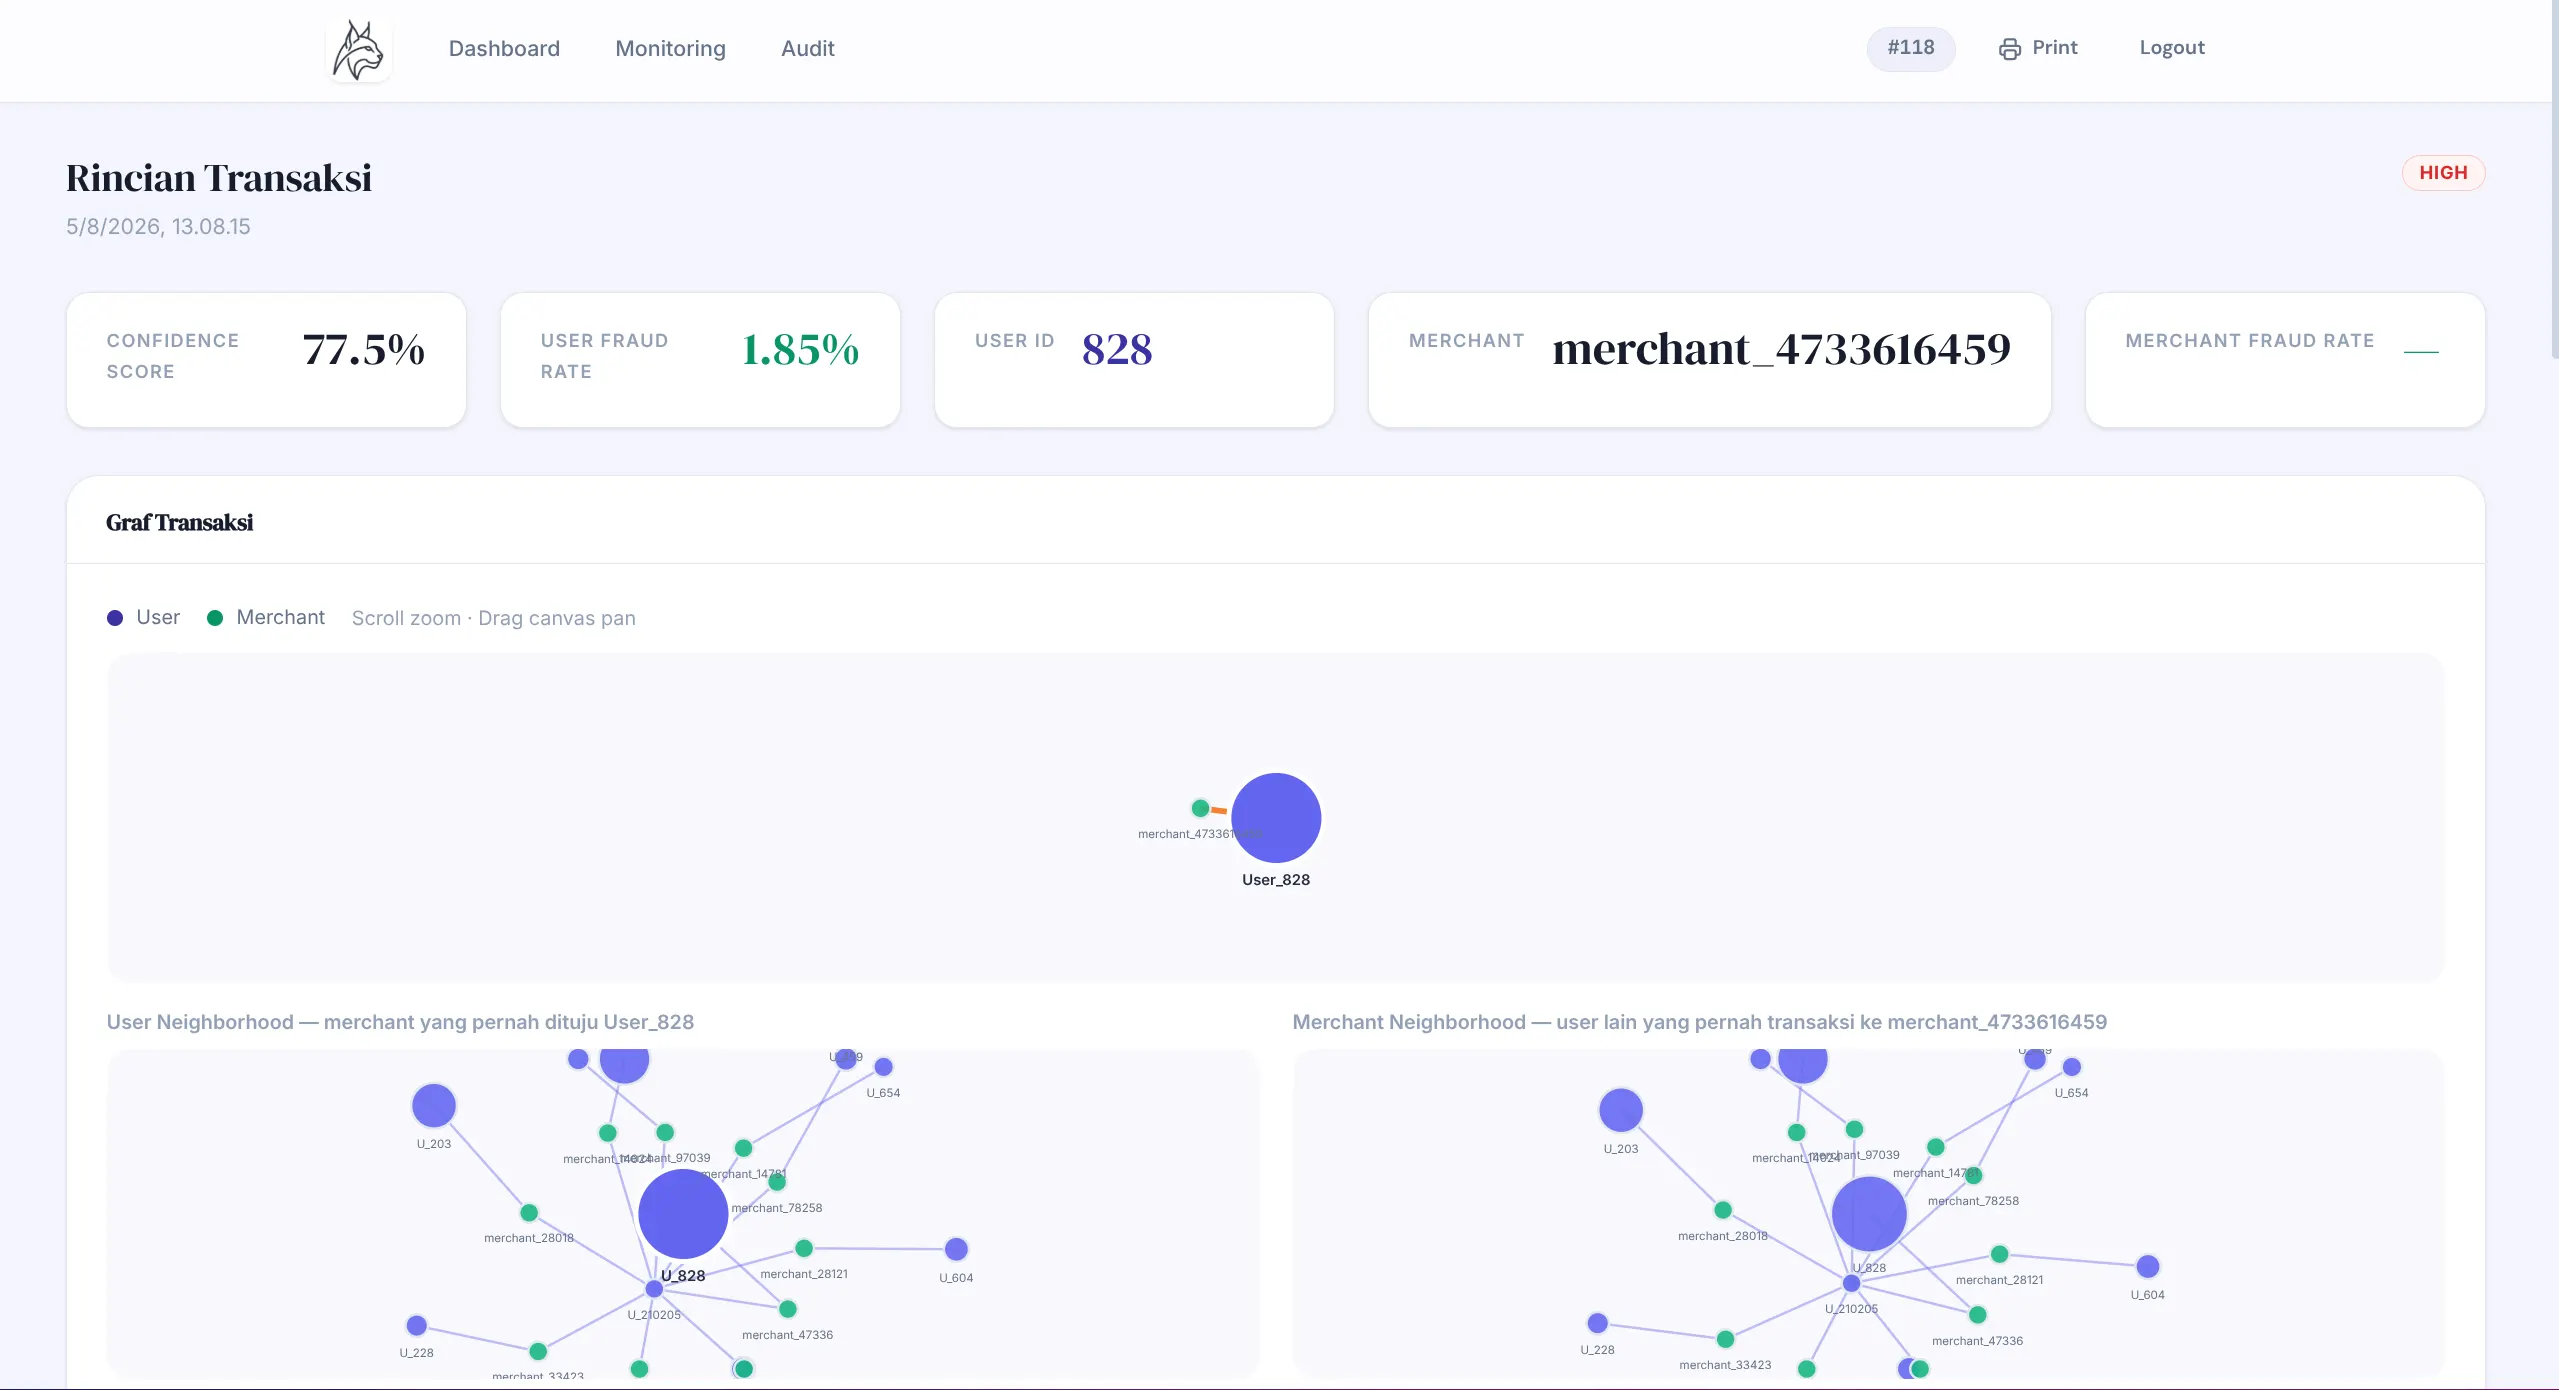
Task: Click merchant_33423 node in Merchant Neighborhood graph
Action: (1725, 1339)
